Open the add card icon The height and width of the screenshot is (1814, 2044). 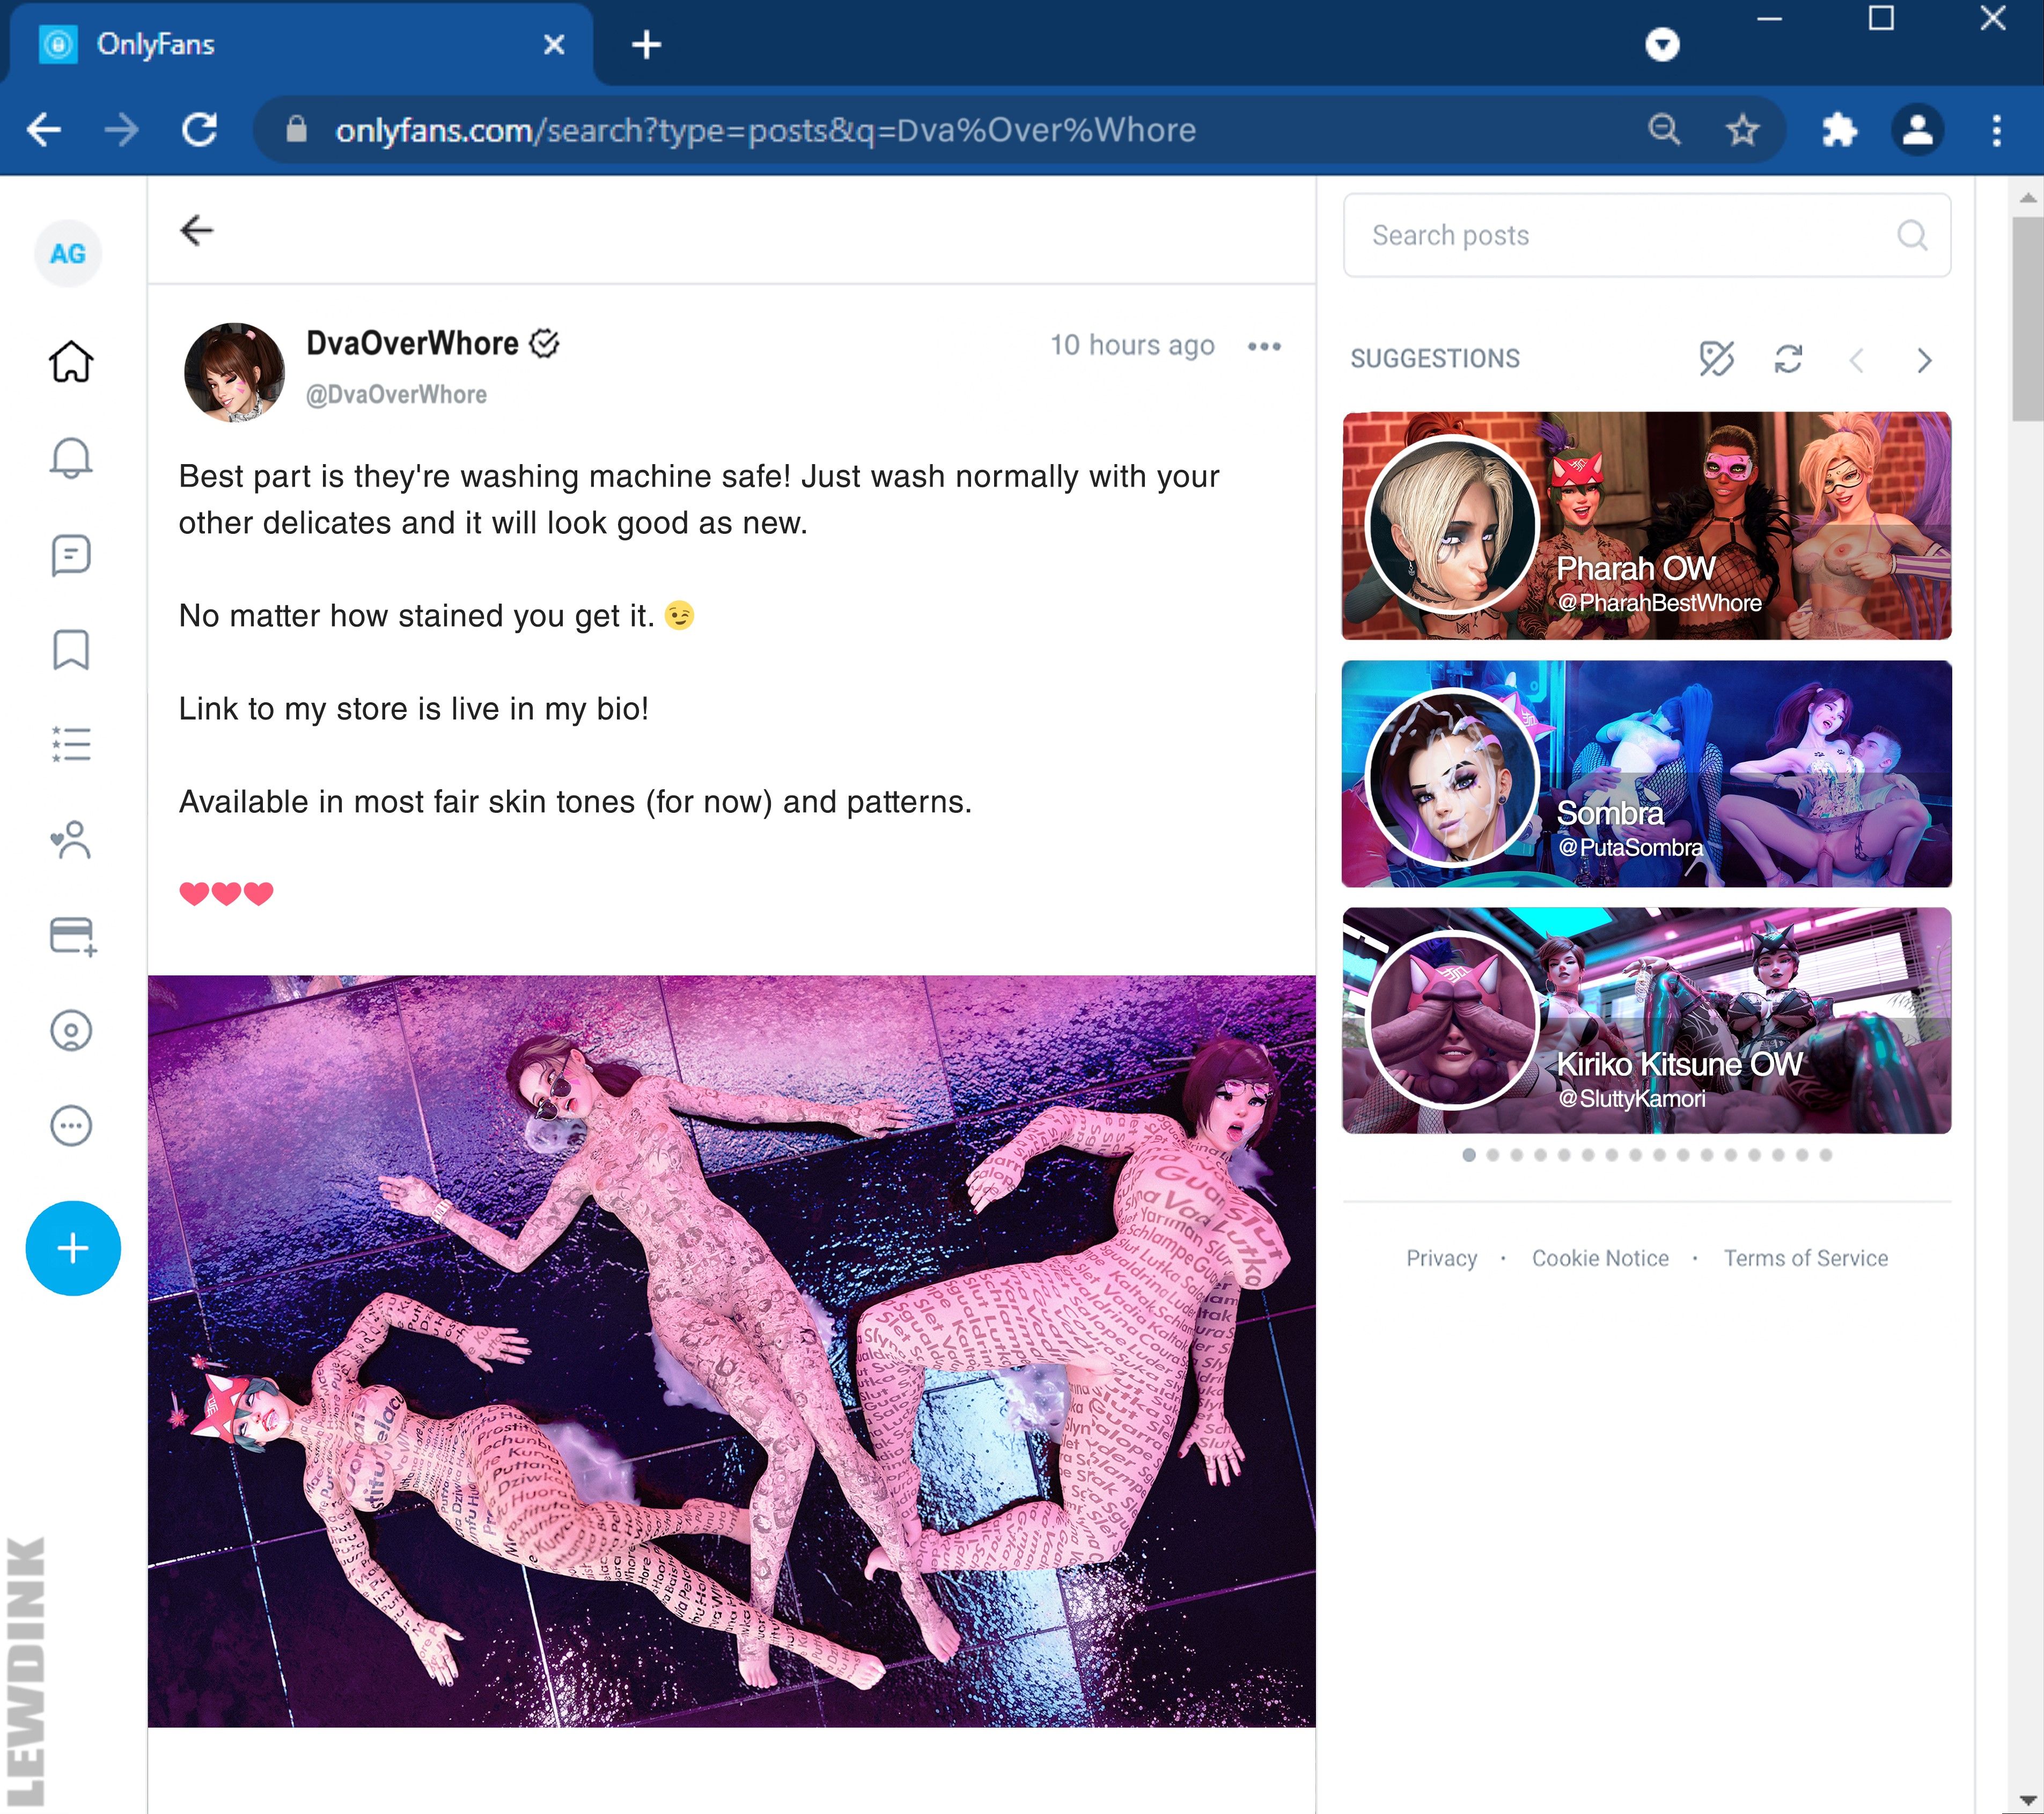tap(73, 936)
